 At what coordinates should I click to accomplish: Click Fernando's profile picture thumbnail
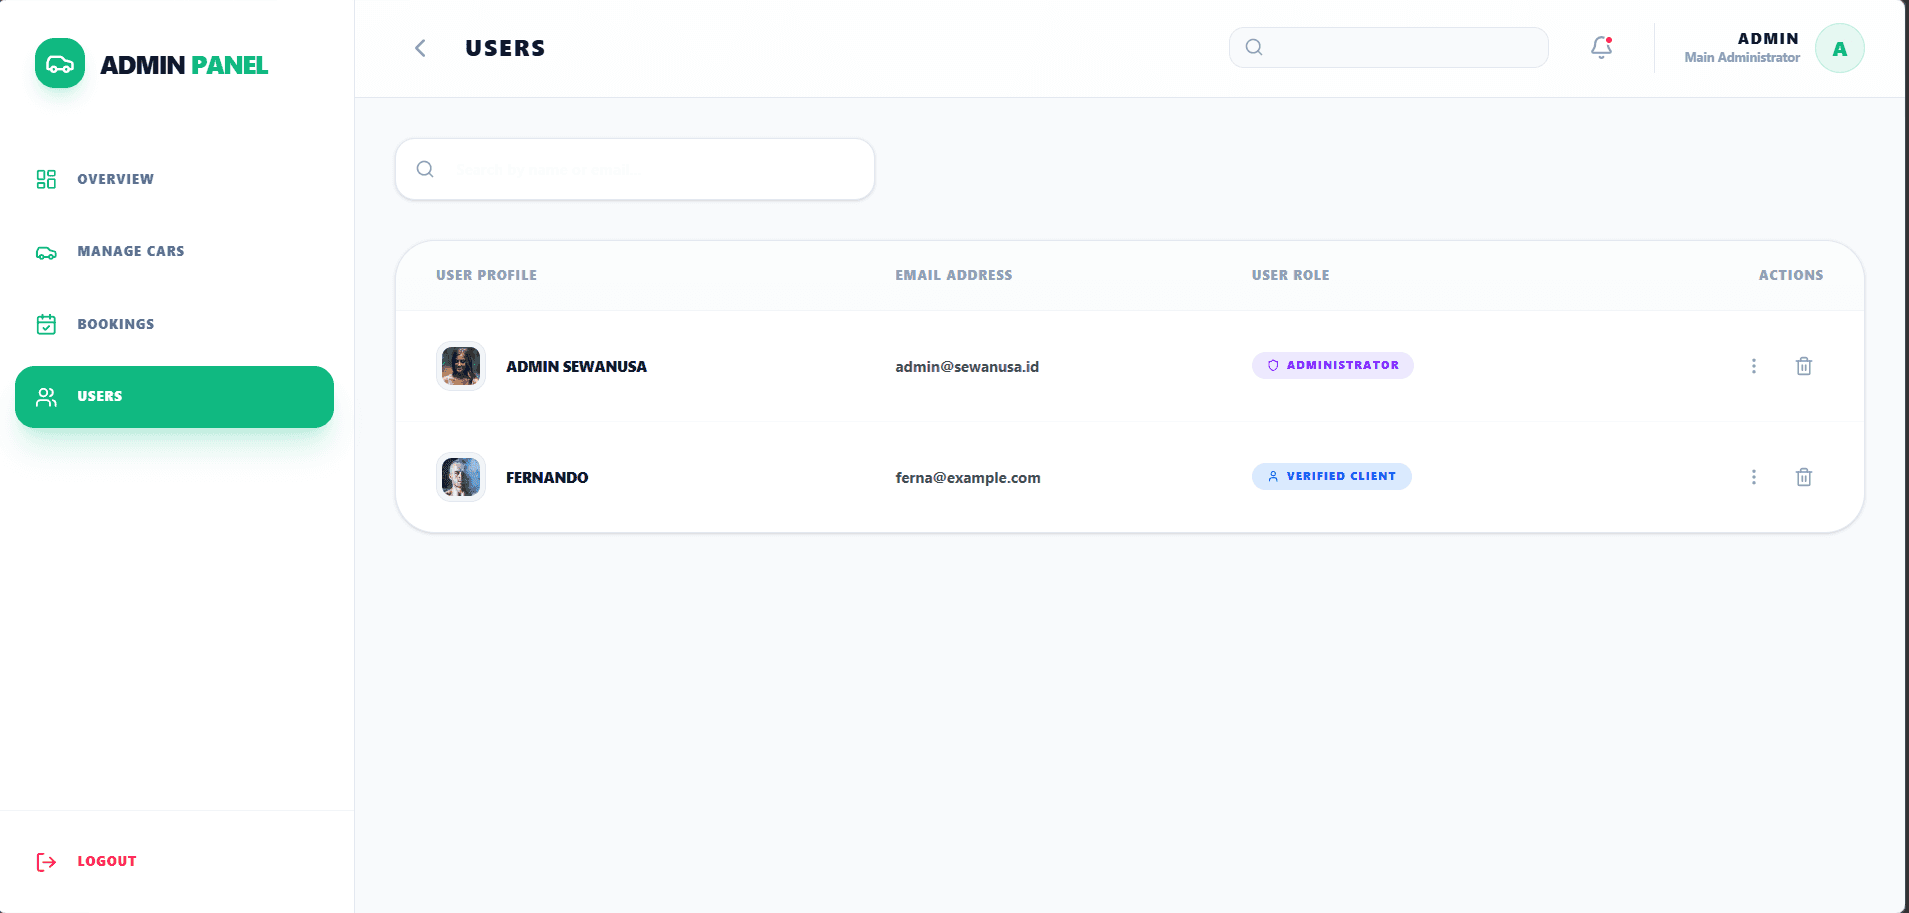(461, 477)
